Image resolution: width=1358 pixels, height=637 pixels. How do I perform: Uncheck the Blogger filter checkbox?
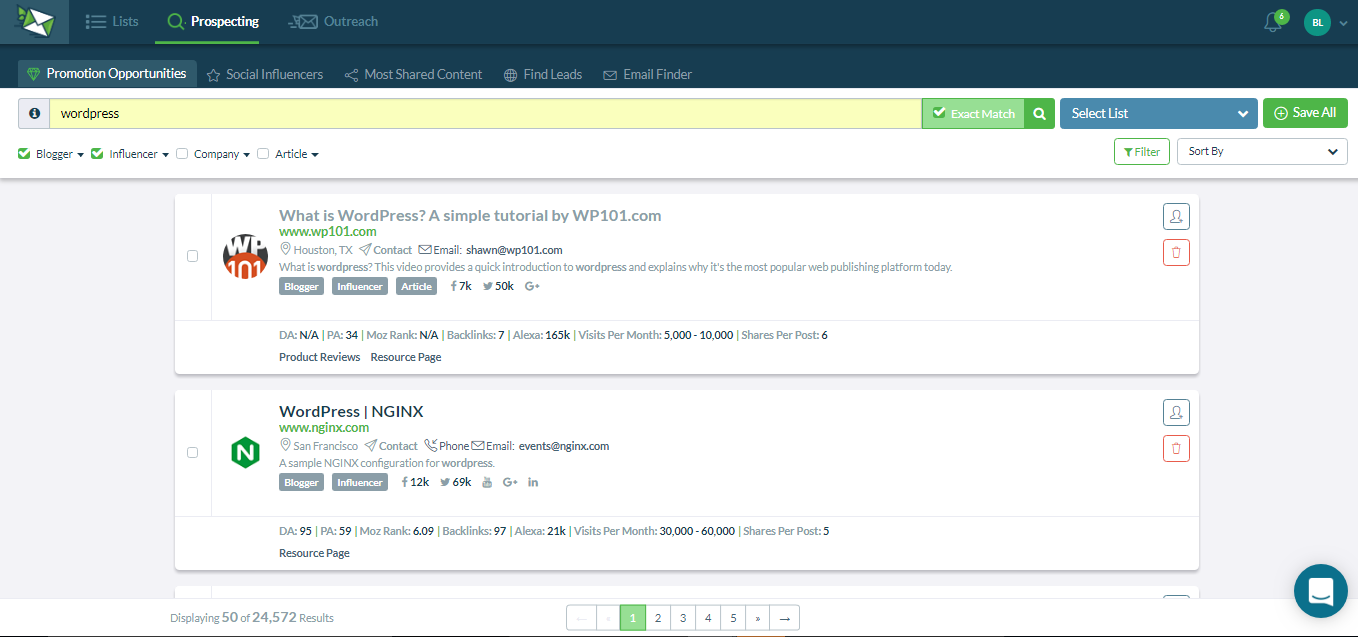coord(25,154)
